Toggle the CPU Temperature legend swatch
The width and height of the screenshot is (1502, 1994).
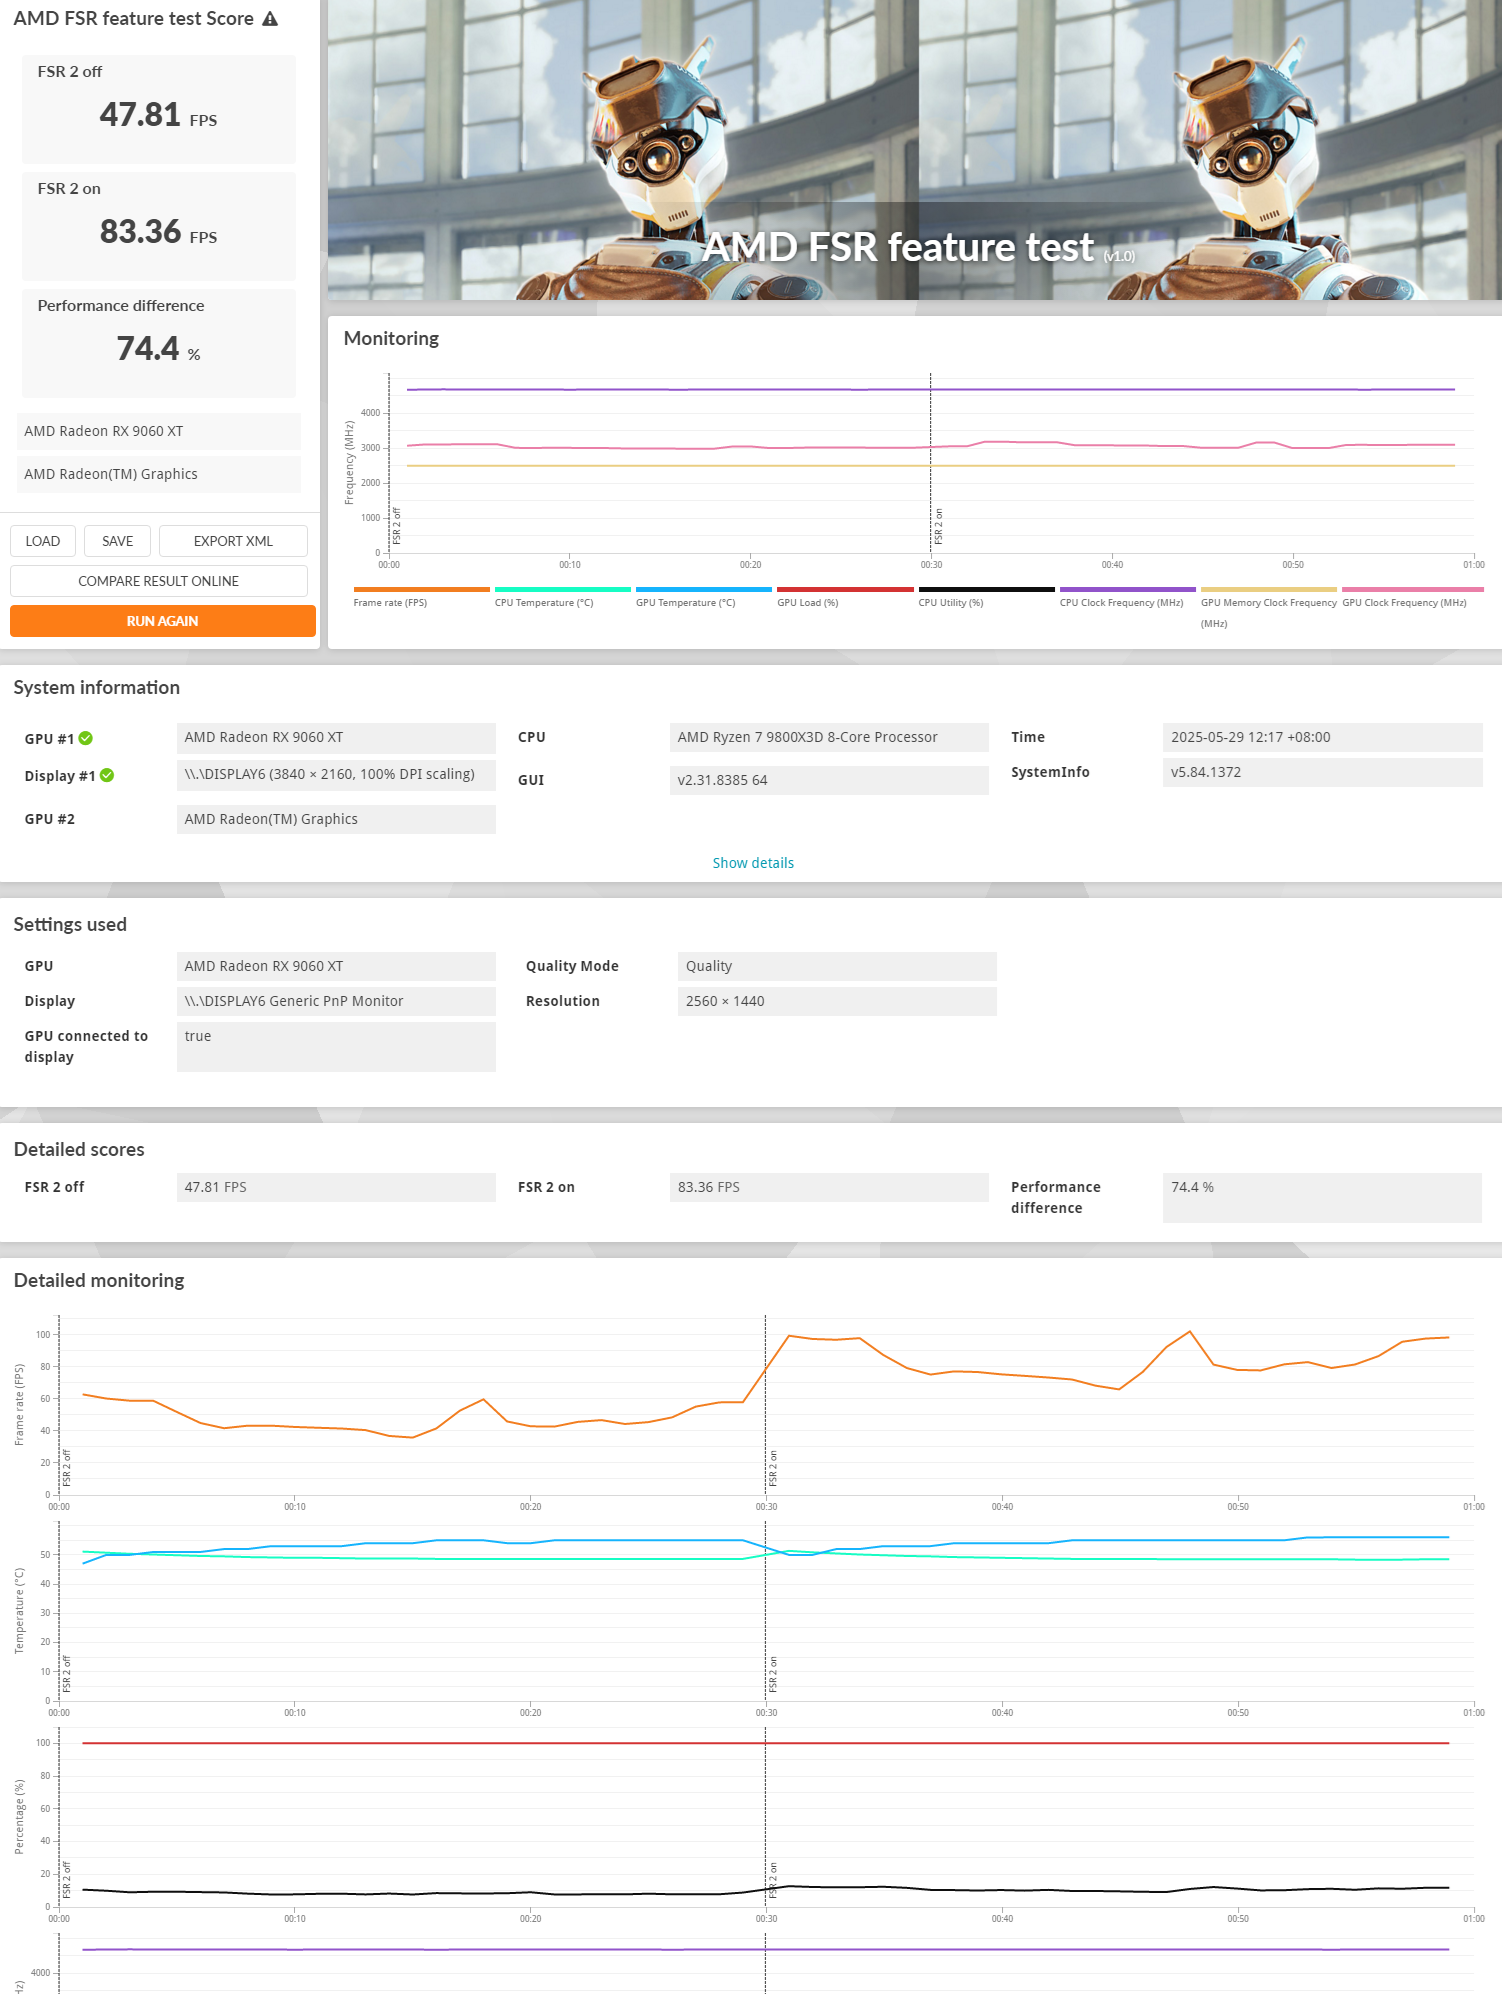click(563, 590)
